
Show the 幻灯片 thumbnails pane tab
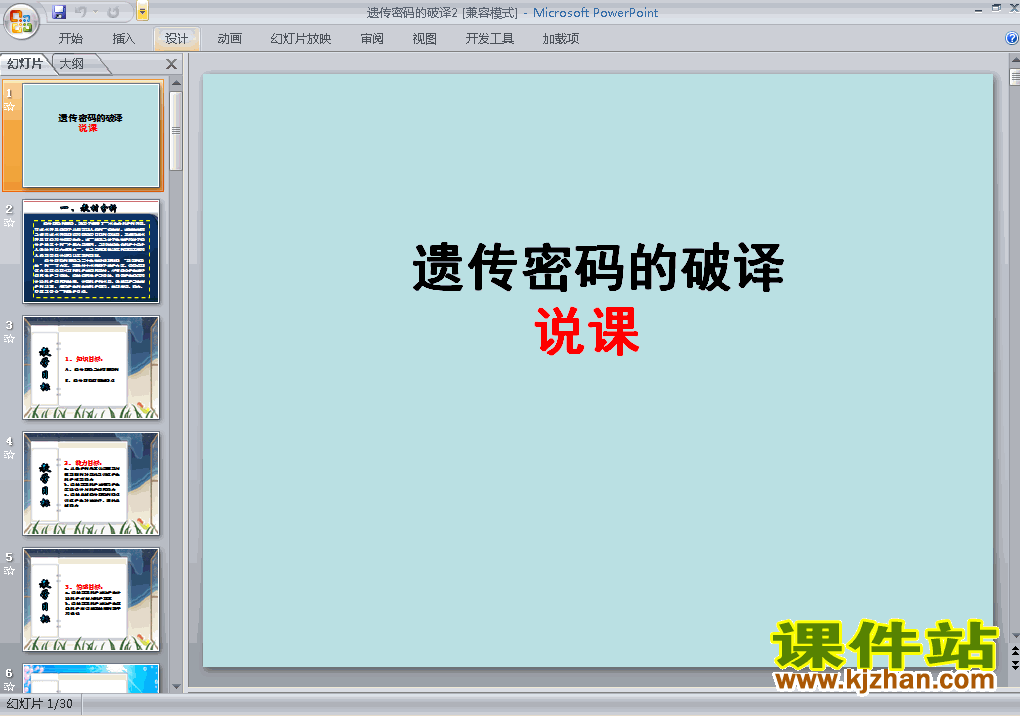(x=25, y=64)
